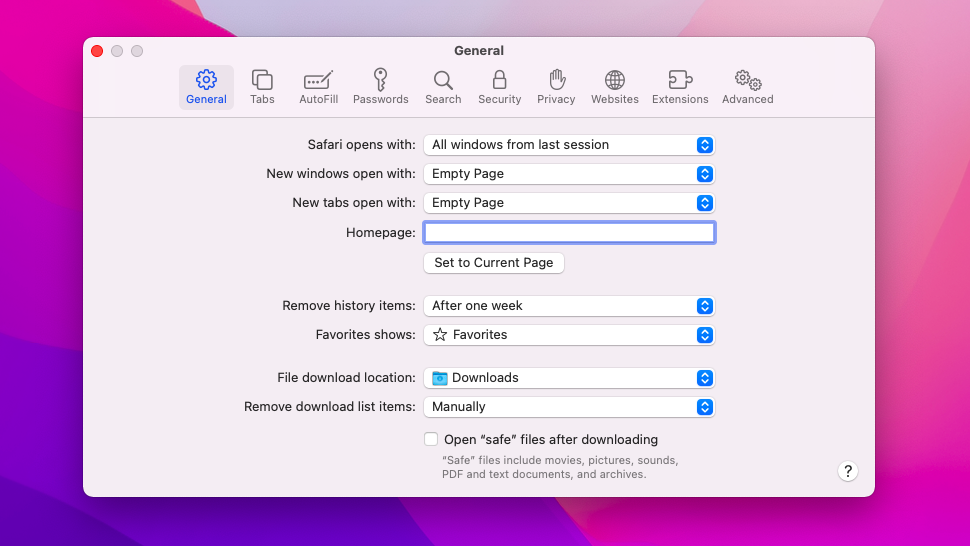Focus the Homepage text field
Screen dimensions: 970x546
coord(569,232)
